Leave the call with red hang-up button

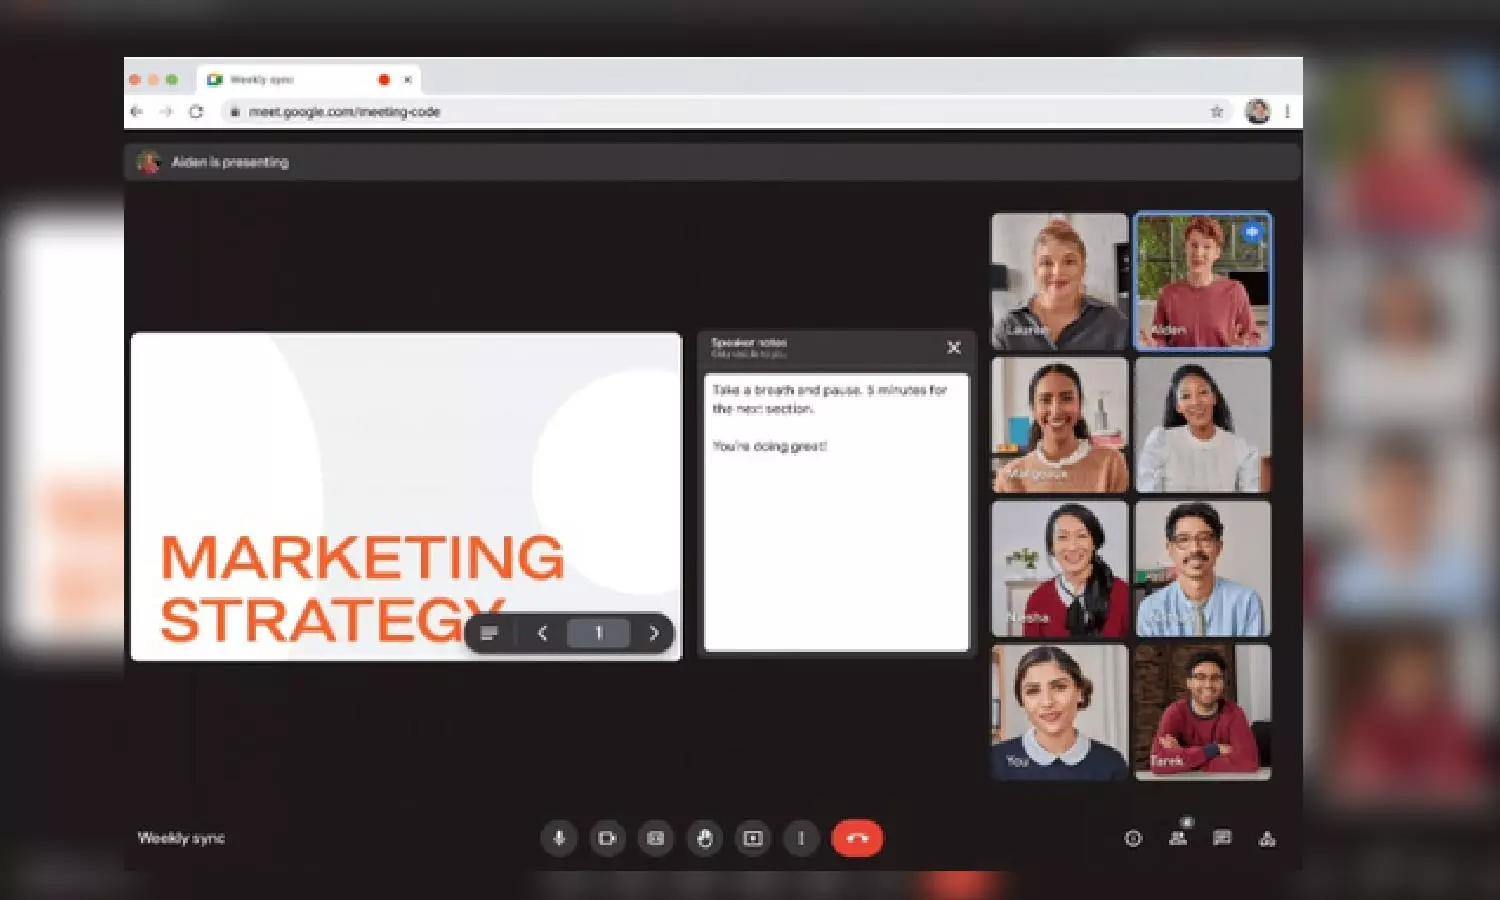tap(857, 838)
